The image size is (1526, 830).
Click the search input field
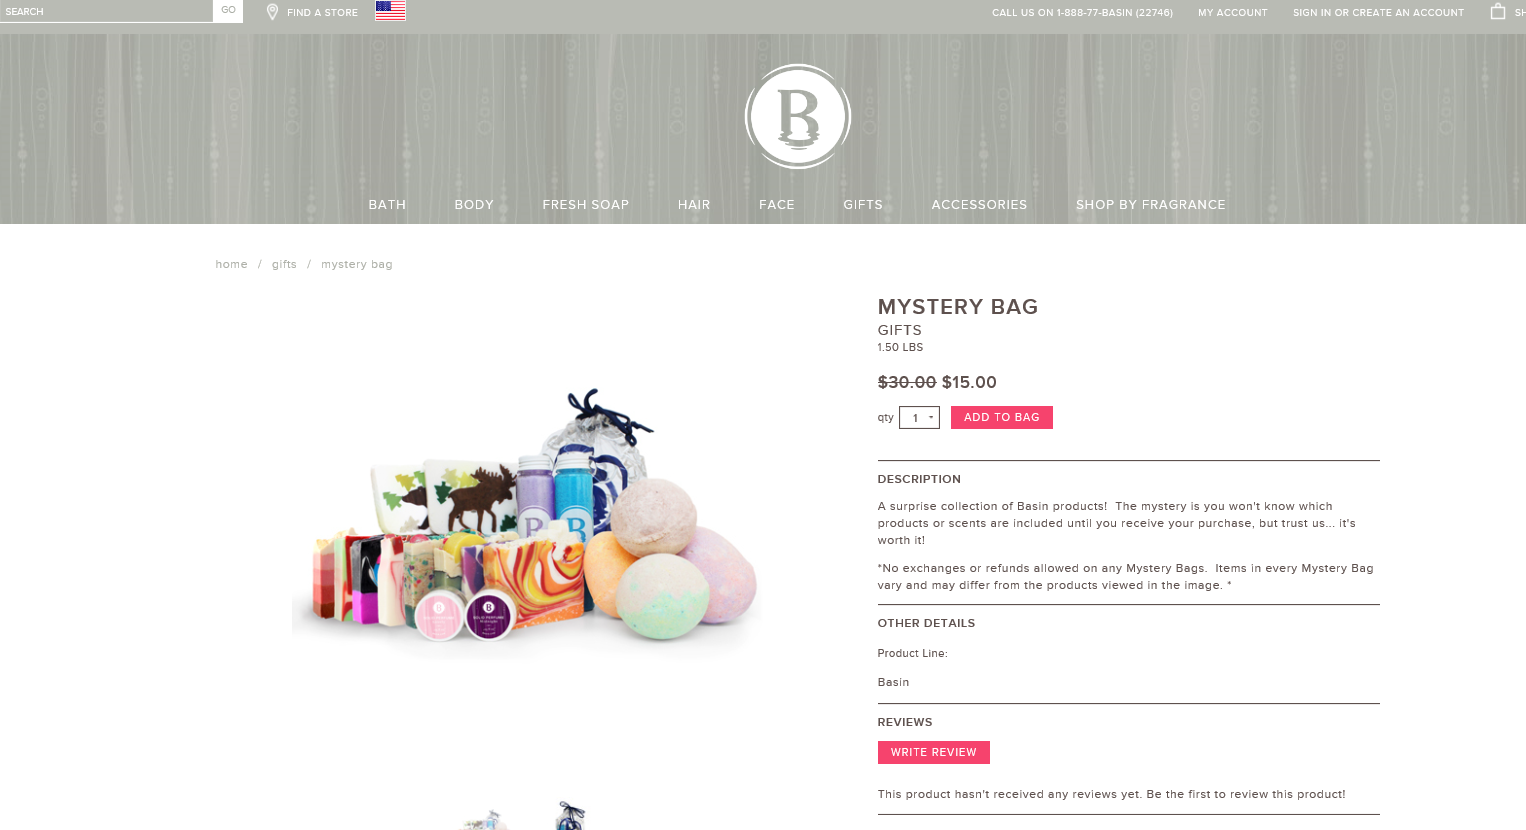point(106,11)
